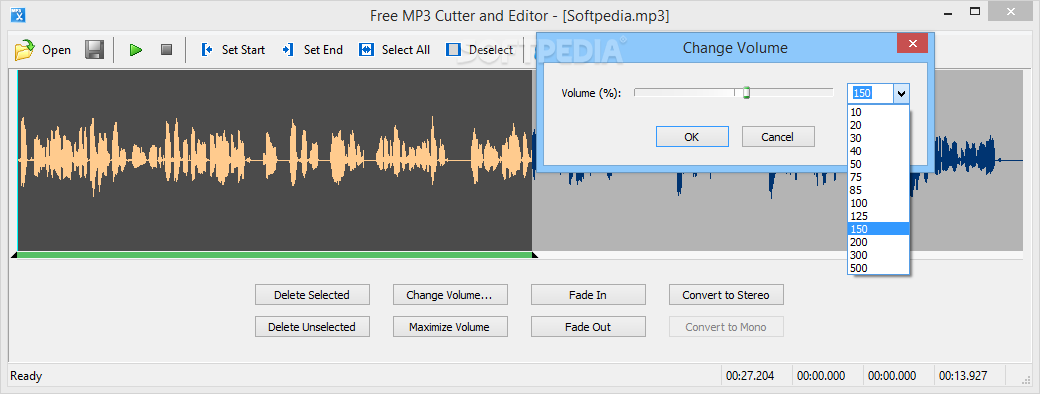Image resolution: width=1040 pixels, height=394 pixels.
Task: Click the Set End toolbar button
Action: tap(312, 50)
